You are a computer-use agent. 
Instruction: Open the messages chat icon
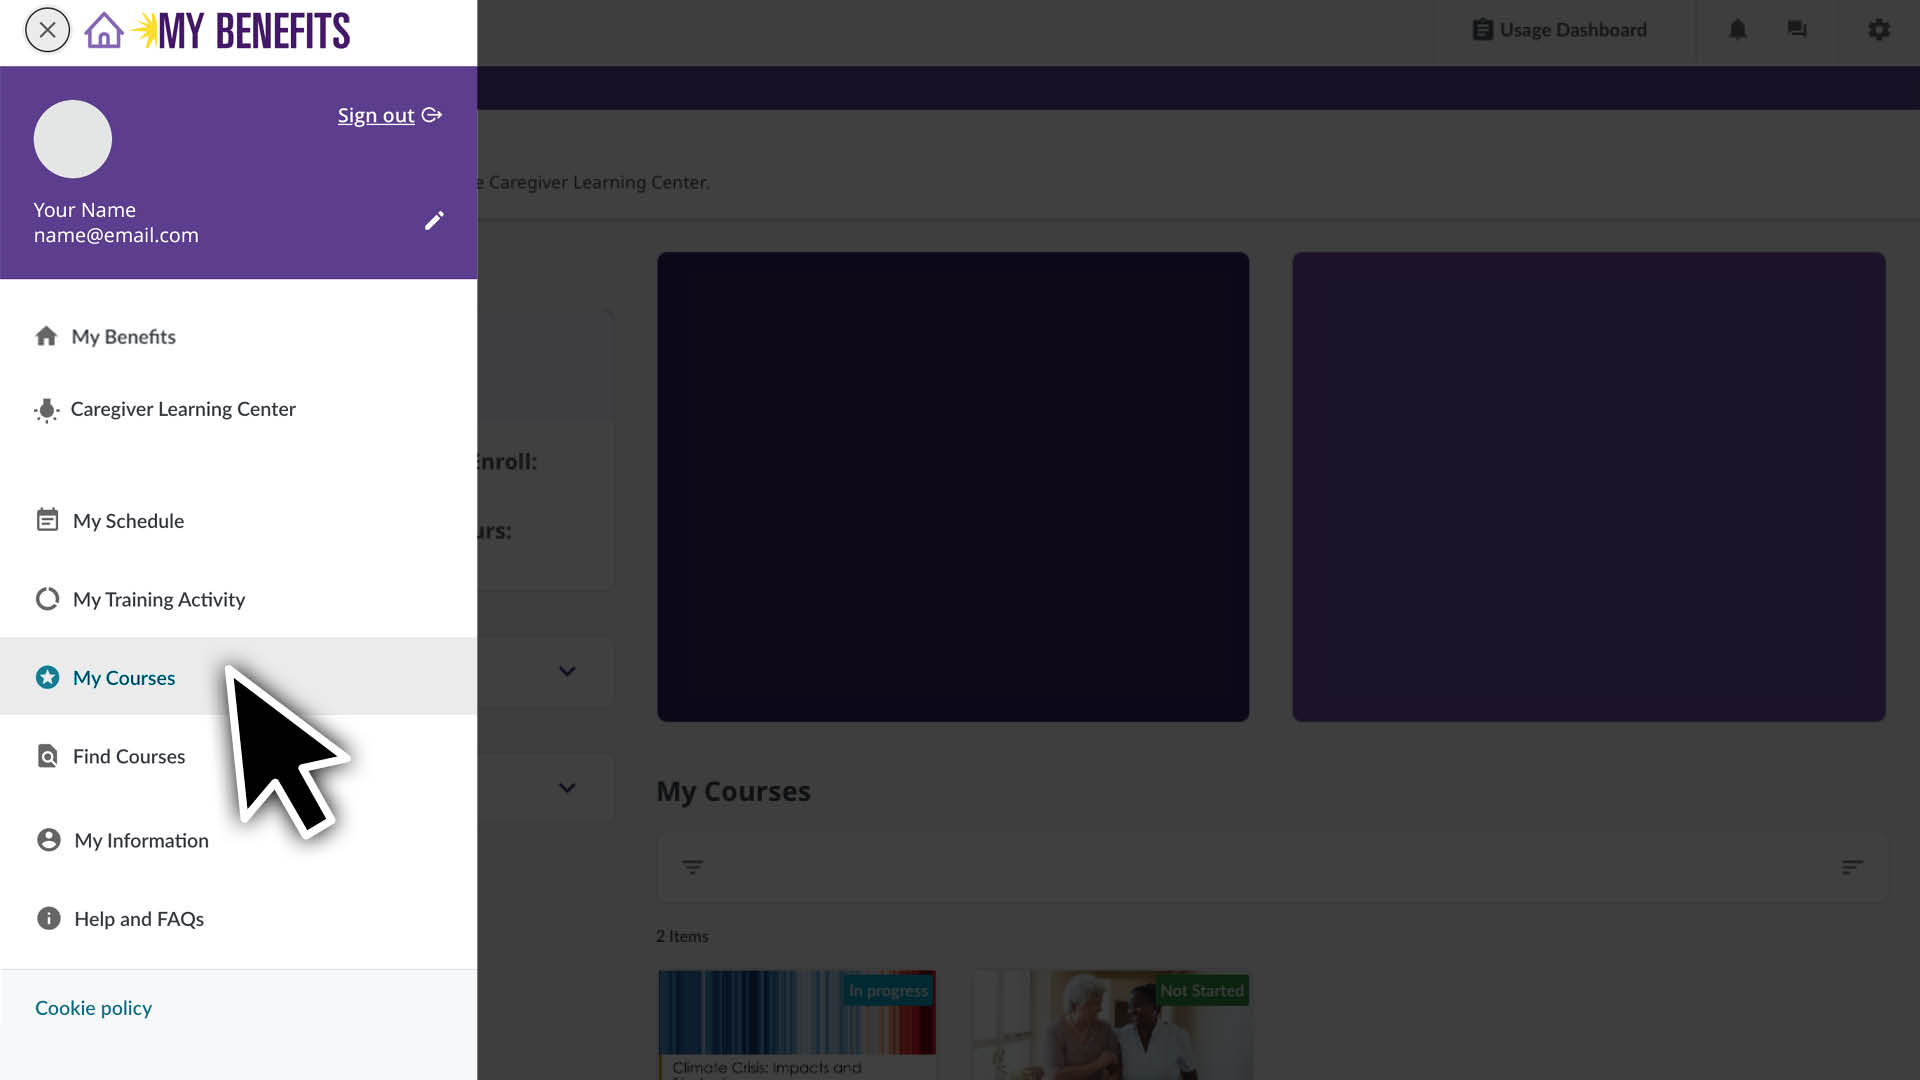[1796, 30]
